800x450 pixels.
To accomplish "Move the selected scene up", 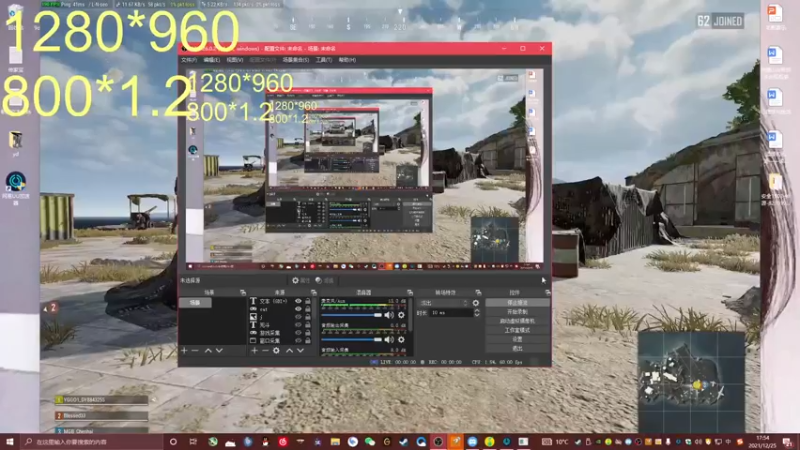I will pos(208,351).
